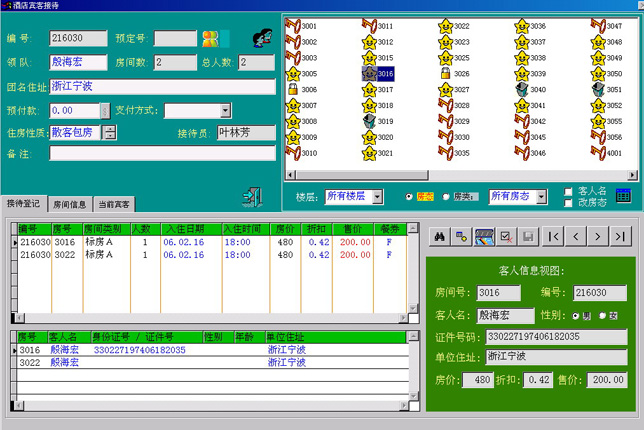
Task: Click the calendar grid icon beside 改房态
Action: tap(623, 196)
